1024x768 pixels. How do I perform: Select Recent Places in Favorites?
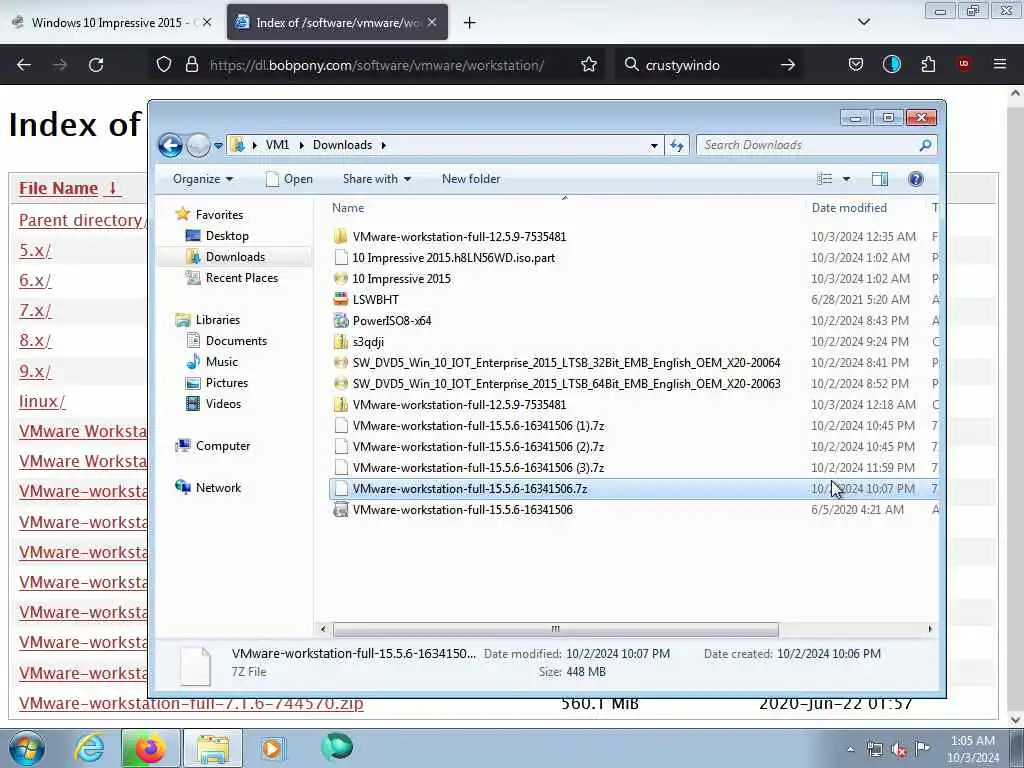tap(232, 278)
